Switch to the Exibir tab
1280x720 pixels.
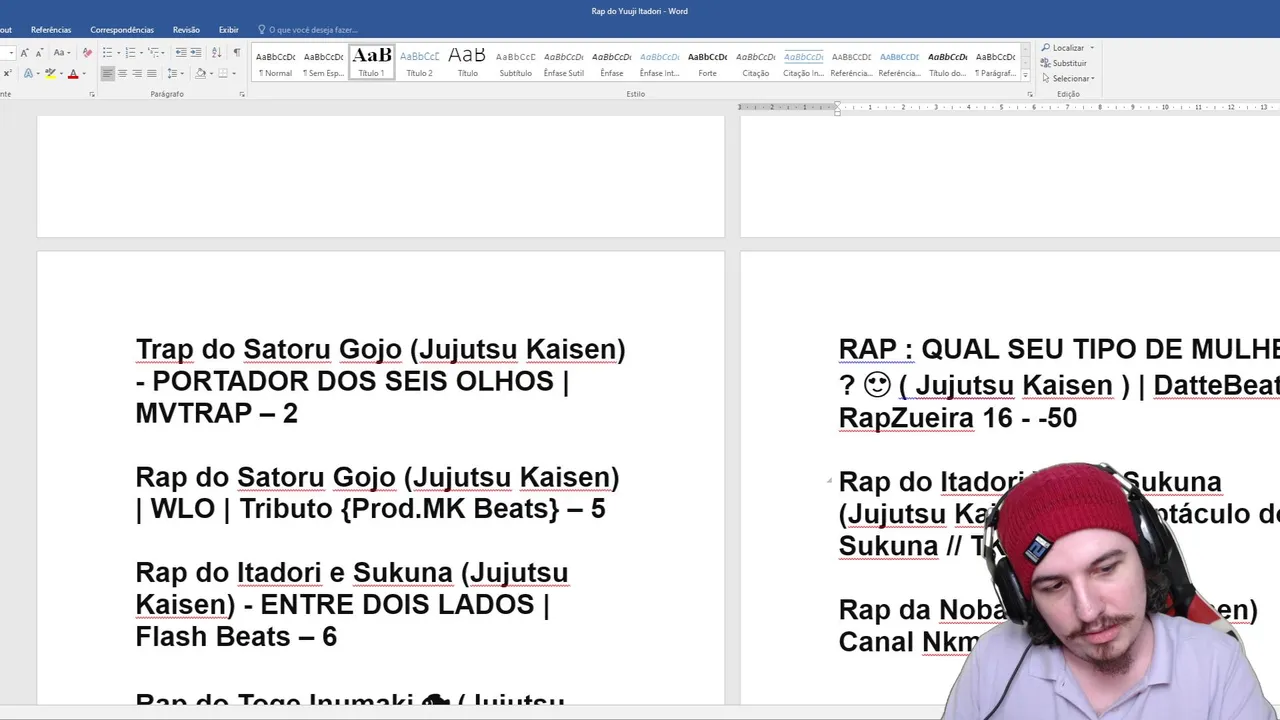click(x=229, y=30)
